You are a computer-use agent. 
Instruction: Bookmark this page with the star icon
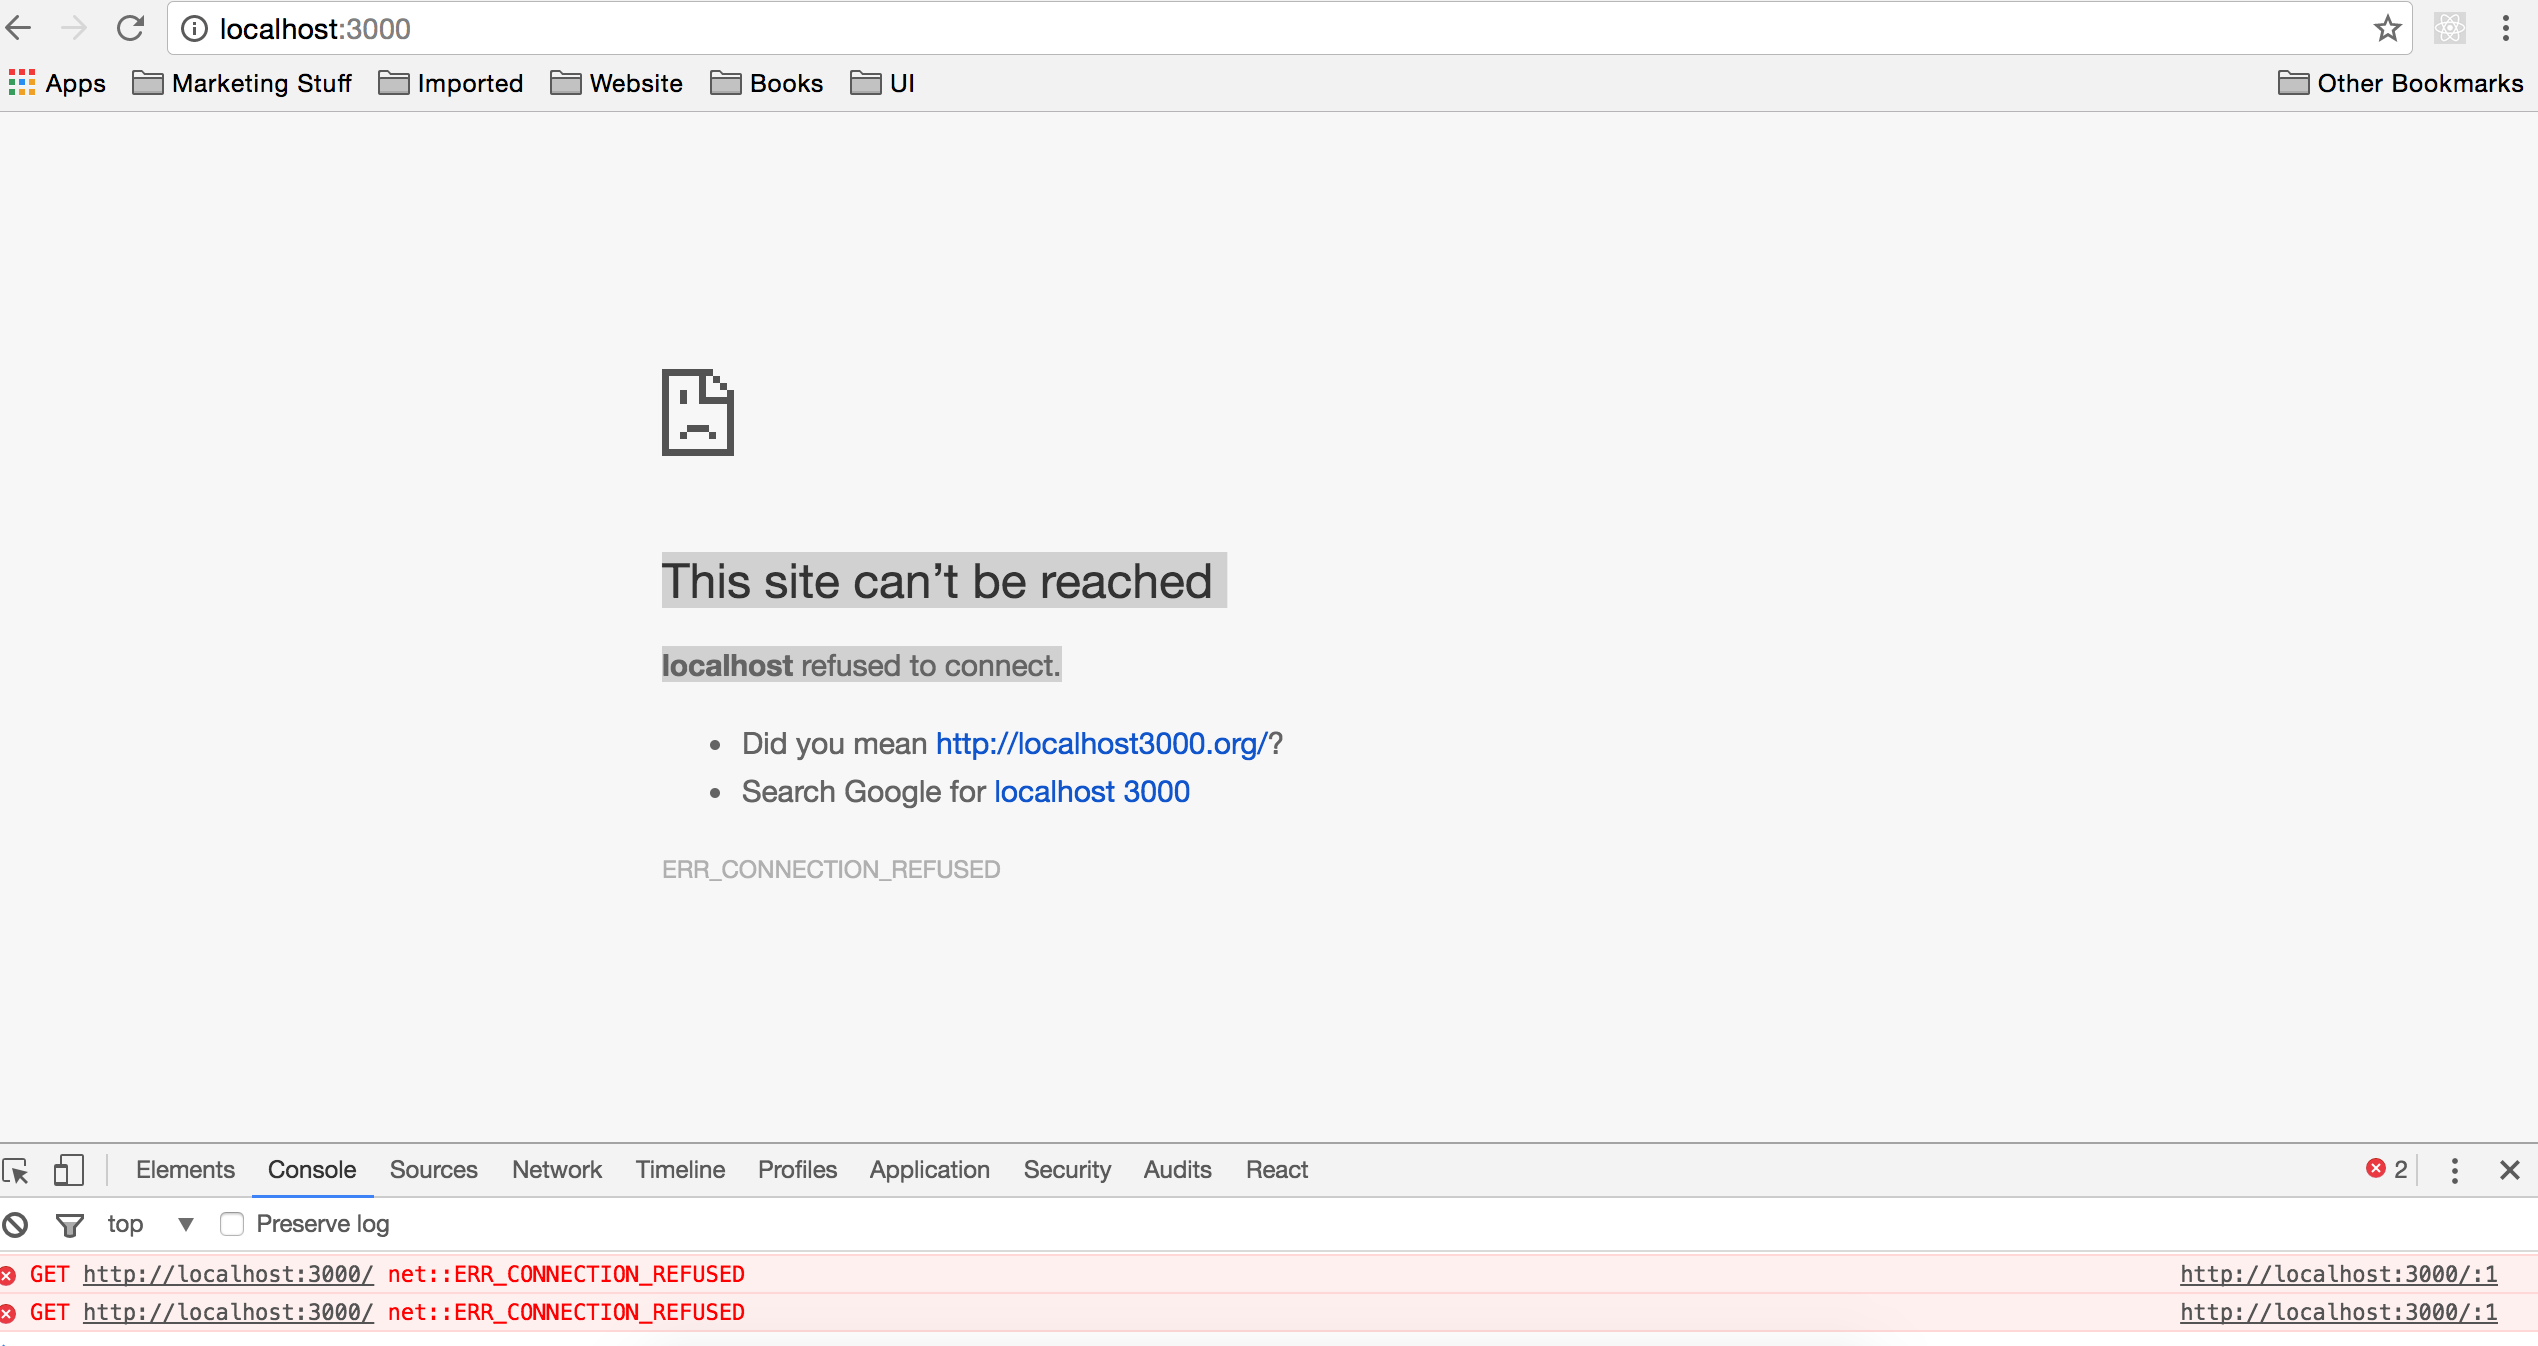2387,28
